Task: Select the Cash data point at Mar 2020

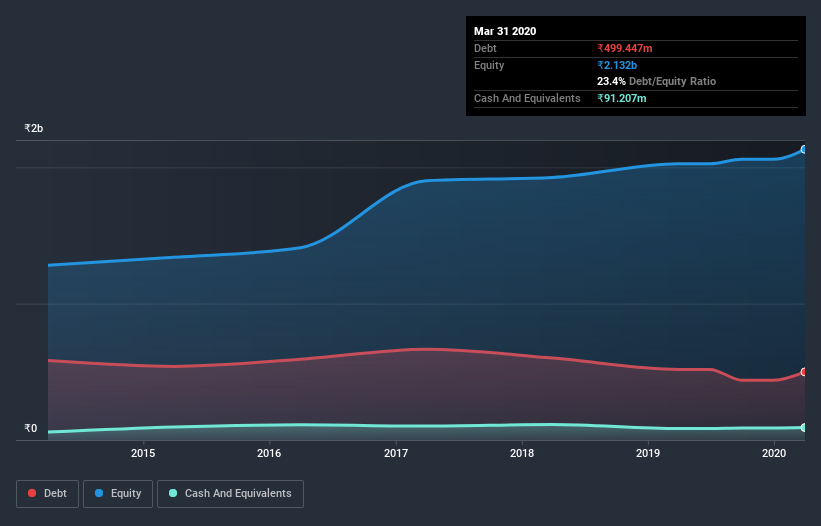Action: pyautogui.click(x=804, y=428)
